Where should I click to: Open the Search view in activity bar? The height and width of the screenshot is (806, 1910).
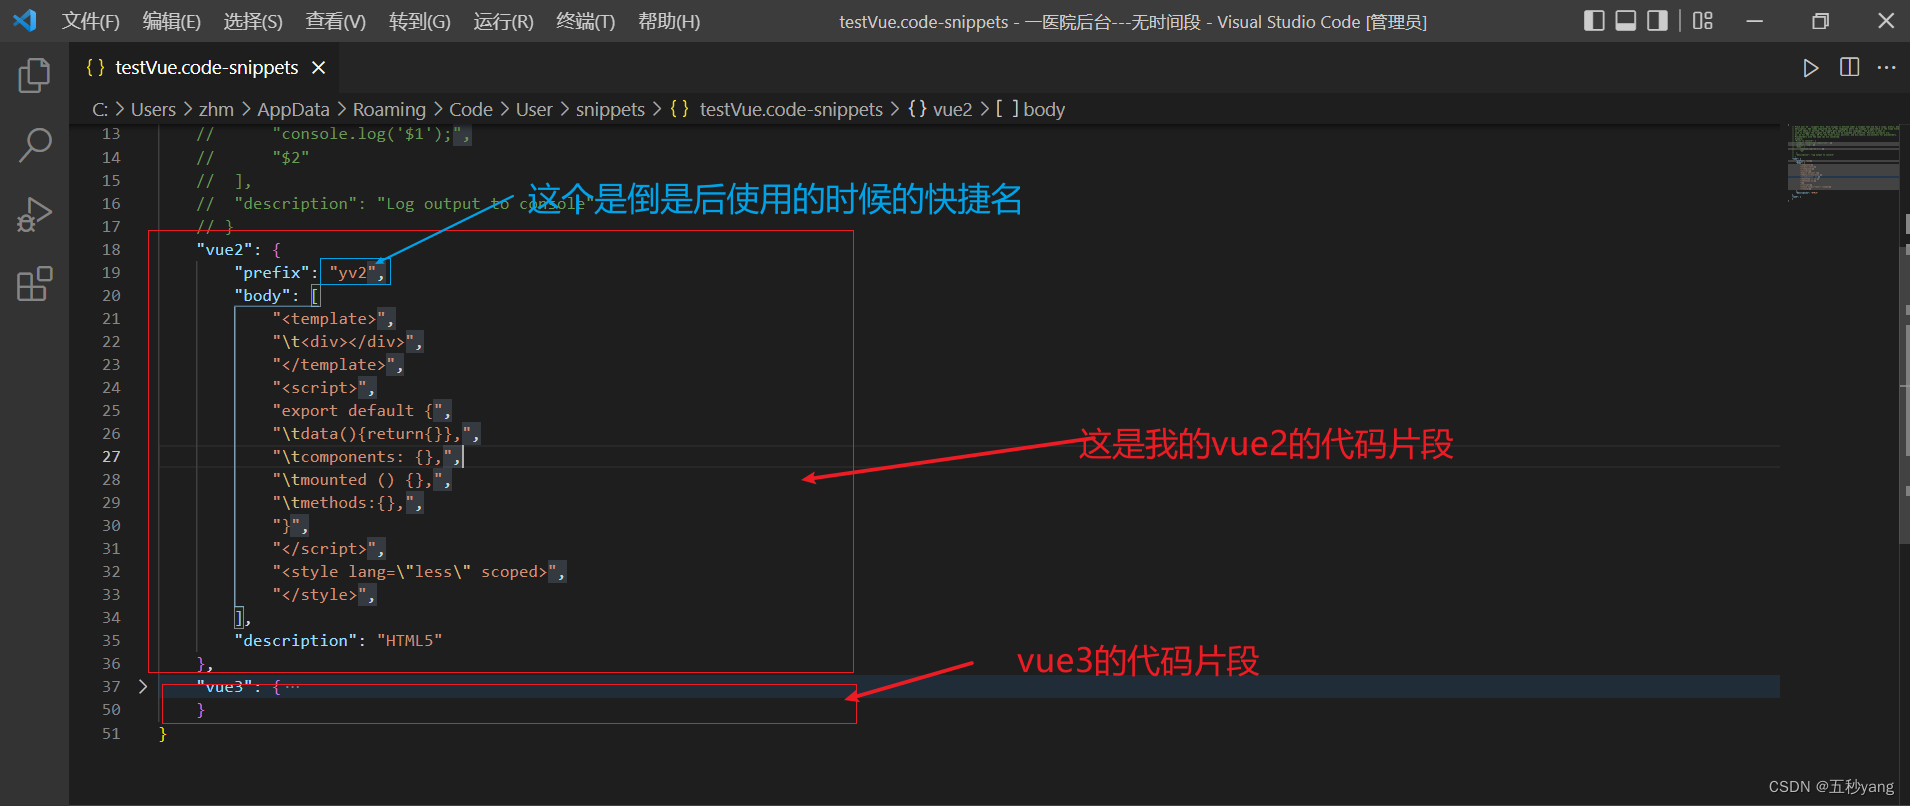tap(34, 145)
